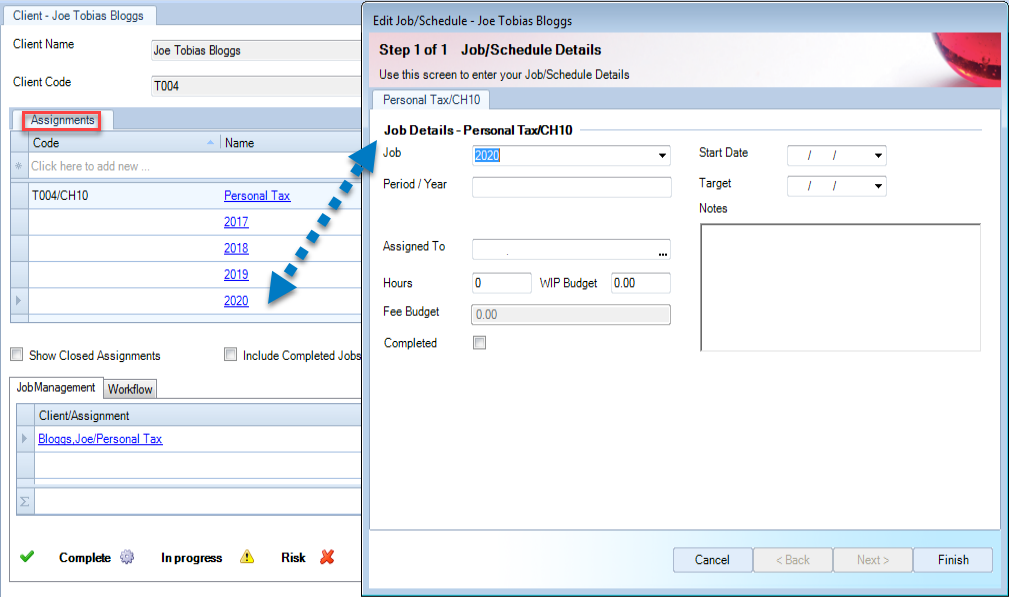Screen dimensions: 1009x597
Task: Click the sigma summary row icon
Action: coord(24,502)
